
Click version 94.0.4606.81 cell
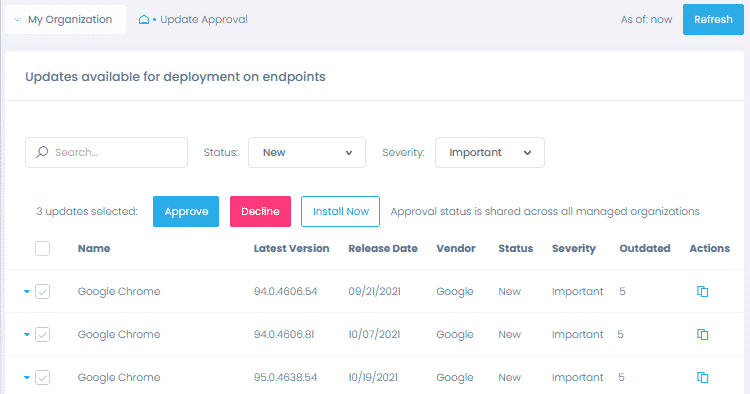(284, 334)
